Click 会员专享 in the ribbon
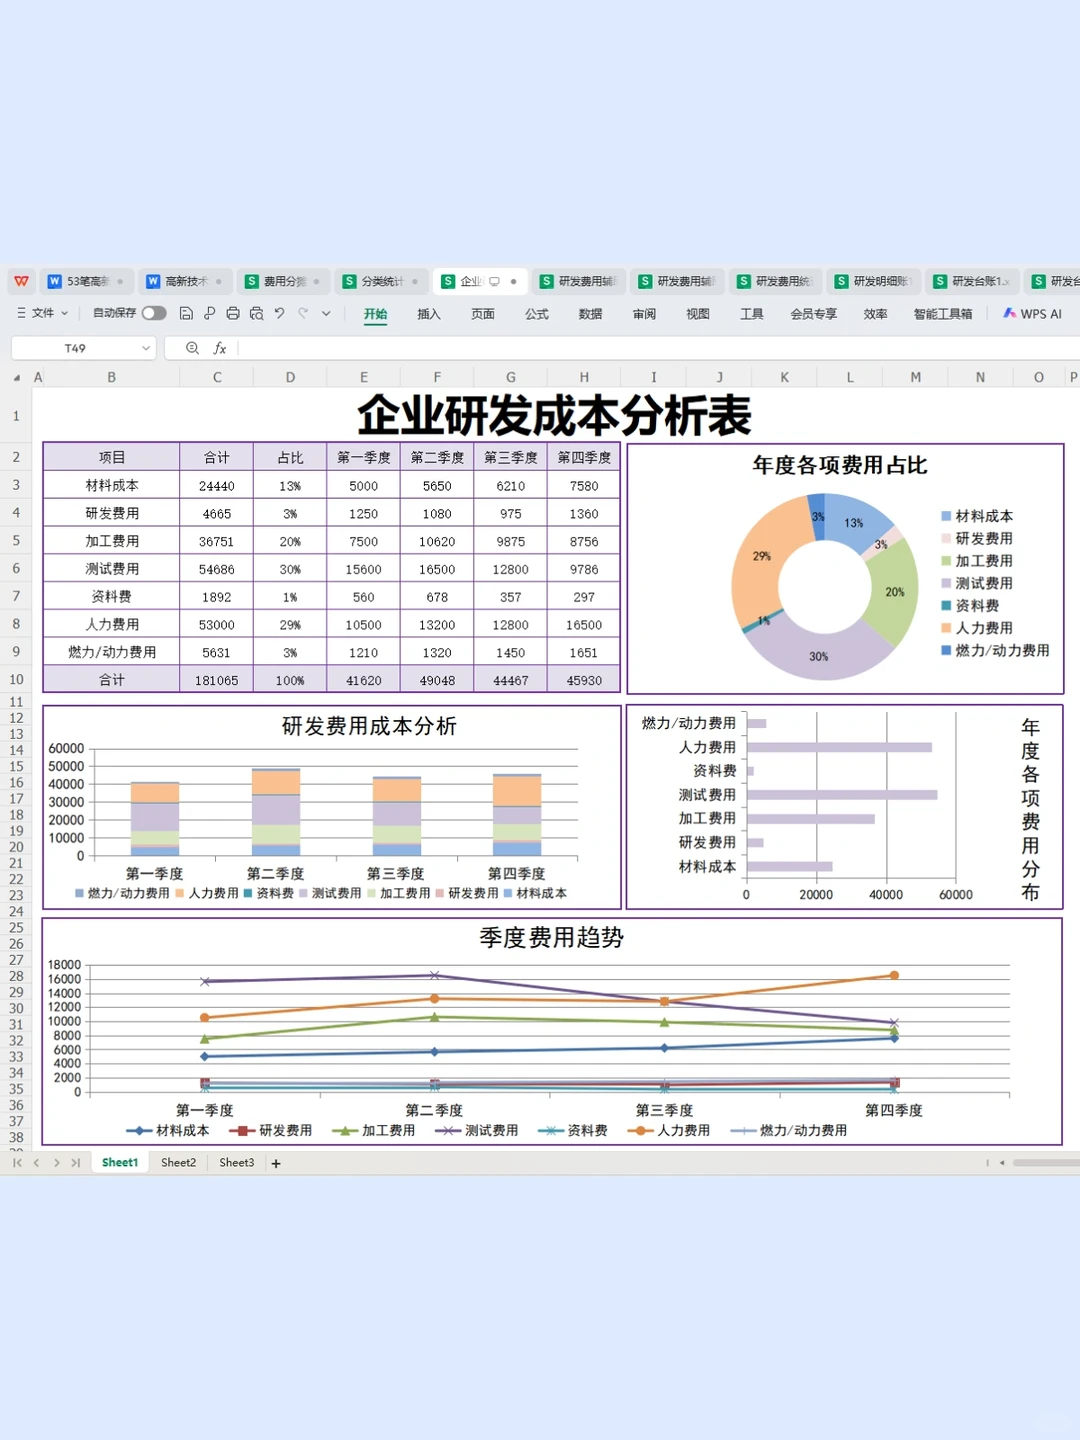1080x1440 pixels. click(812, 314)
